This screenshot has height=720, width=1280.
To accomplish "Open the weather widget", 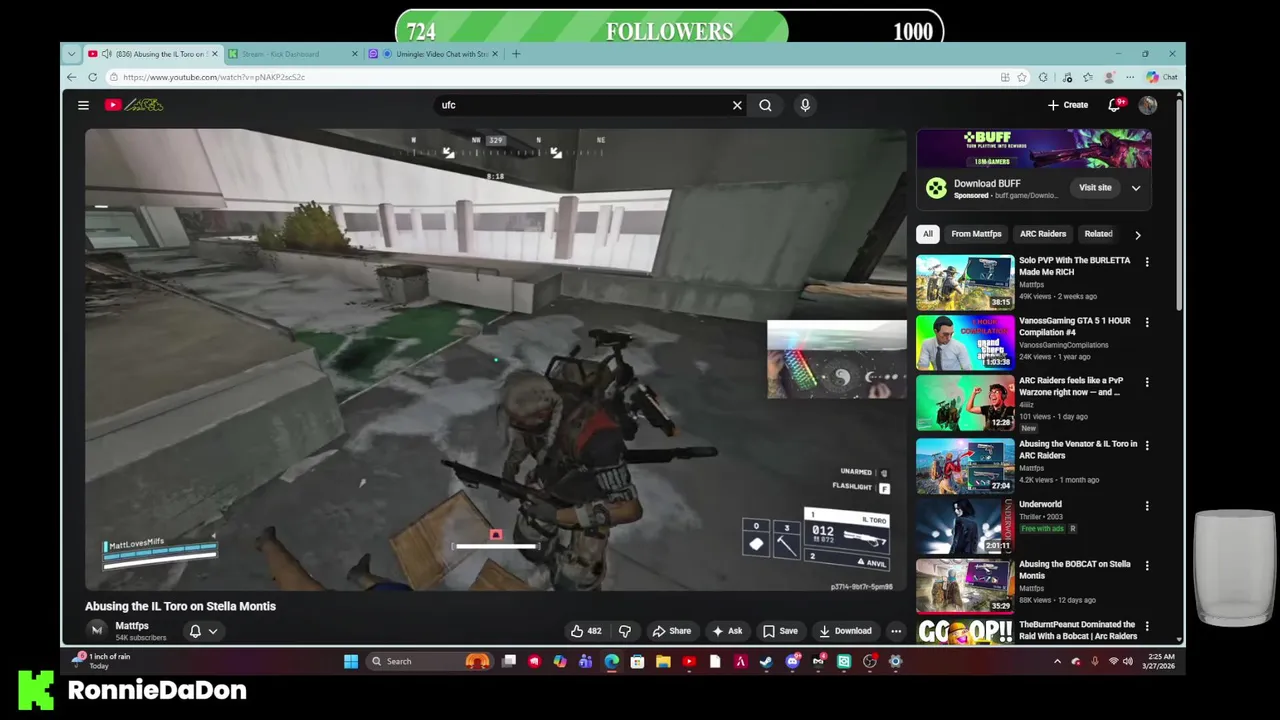I will (101, 661).
